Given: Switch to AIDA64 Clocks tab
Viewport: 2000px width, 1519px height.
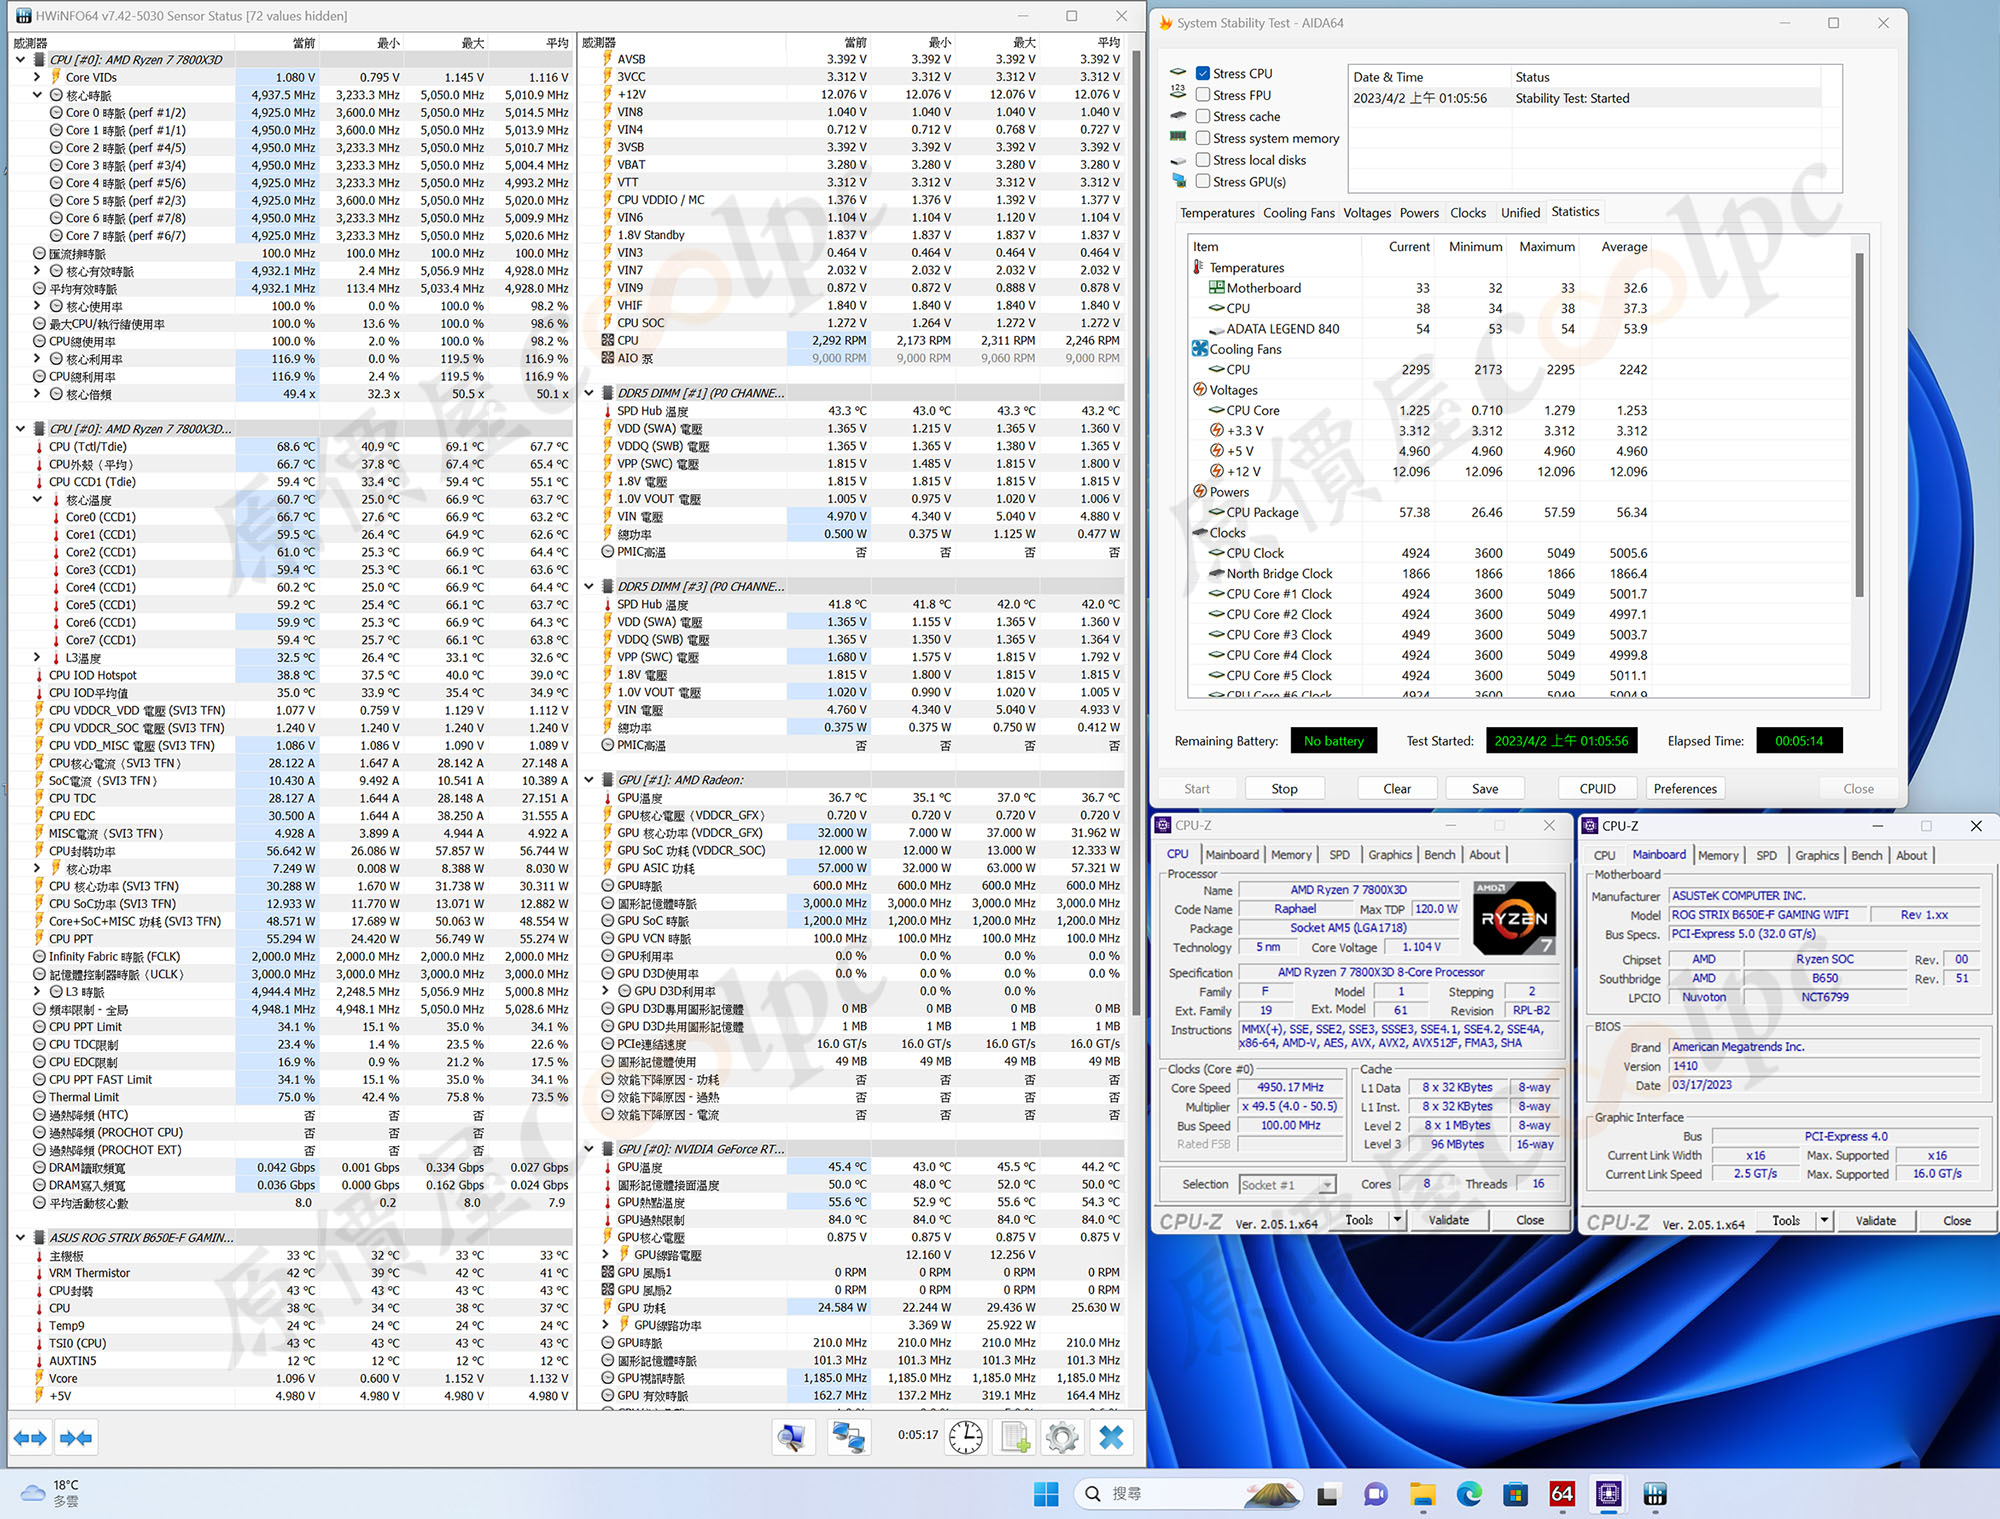Looking at the screenshot, I should click(1467, 213).
